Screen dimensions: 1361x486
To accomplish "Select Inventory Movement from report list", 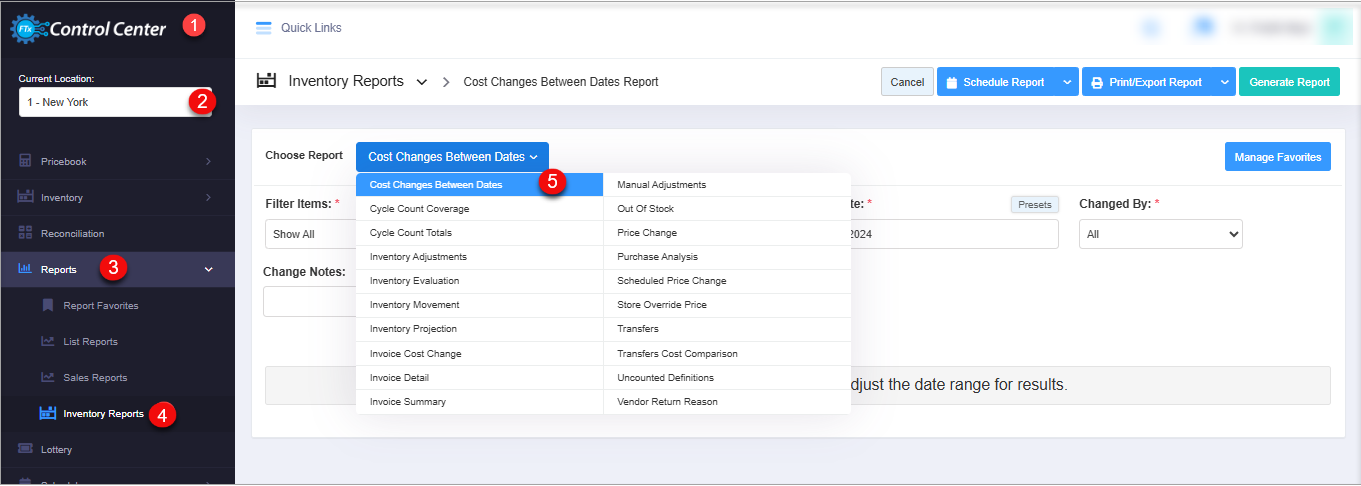I will [x=415, y=305].
